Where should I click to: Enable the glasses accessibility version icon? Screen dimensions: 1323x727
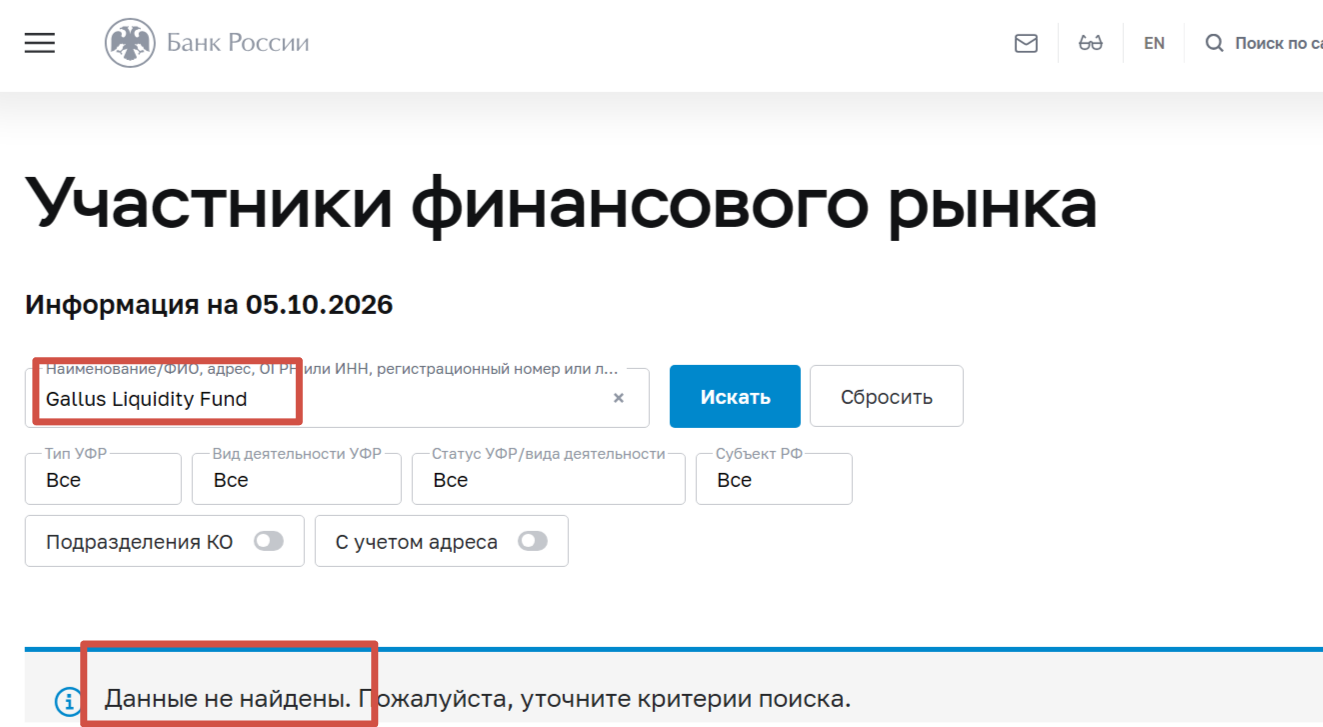[1090, 43]
